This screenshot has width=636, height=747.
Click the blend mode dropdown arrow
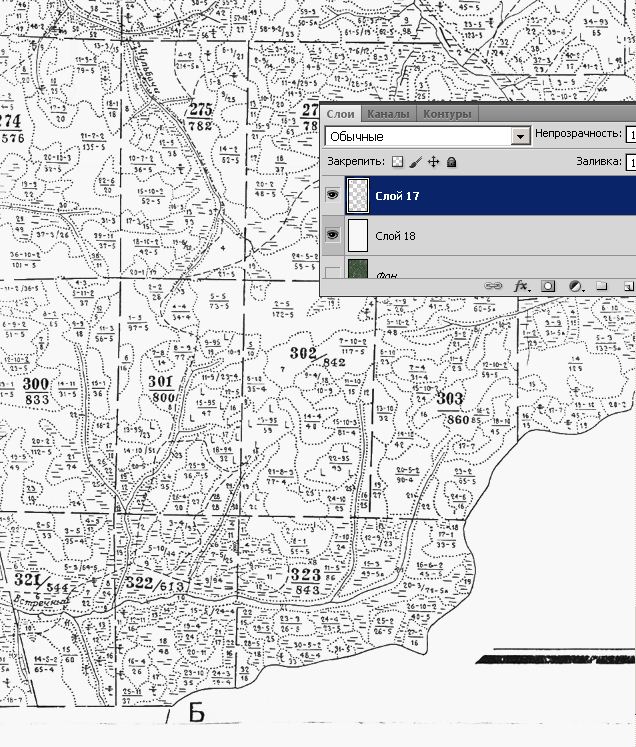(520, 136)
